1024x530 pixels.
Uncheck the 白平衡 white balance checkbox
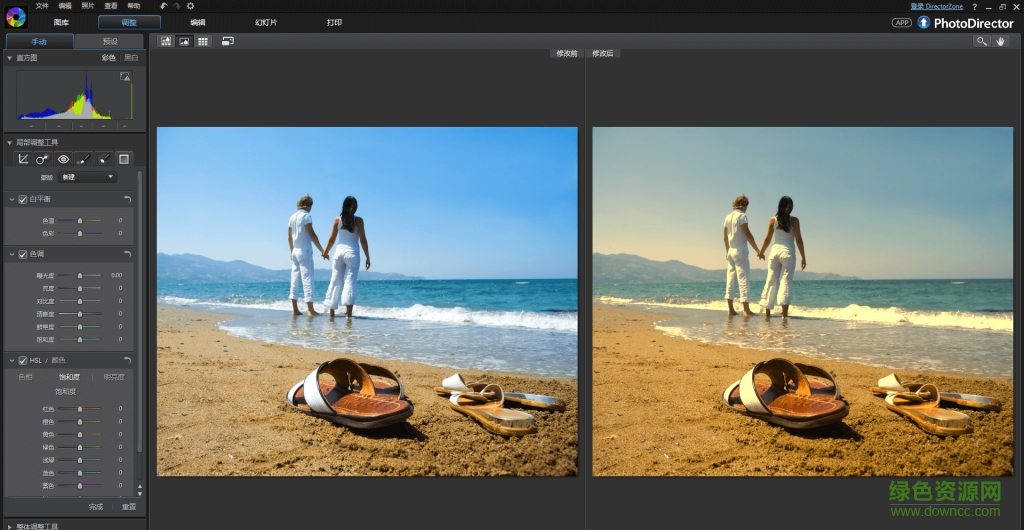click(x=23, y=200)
